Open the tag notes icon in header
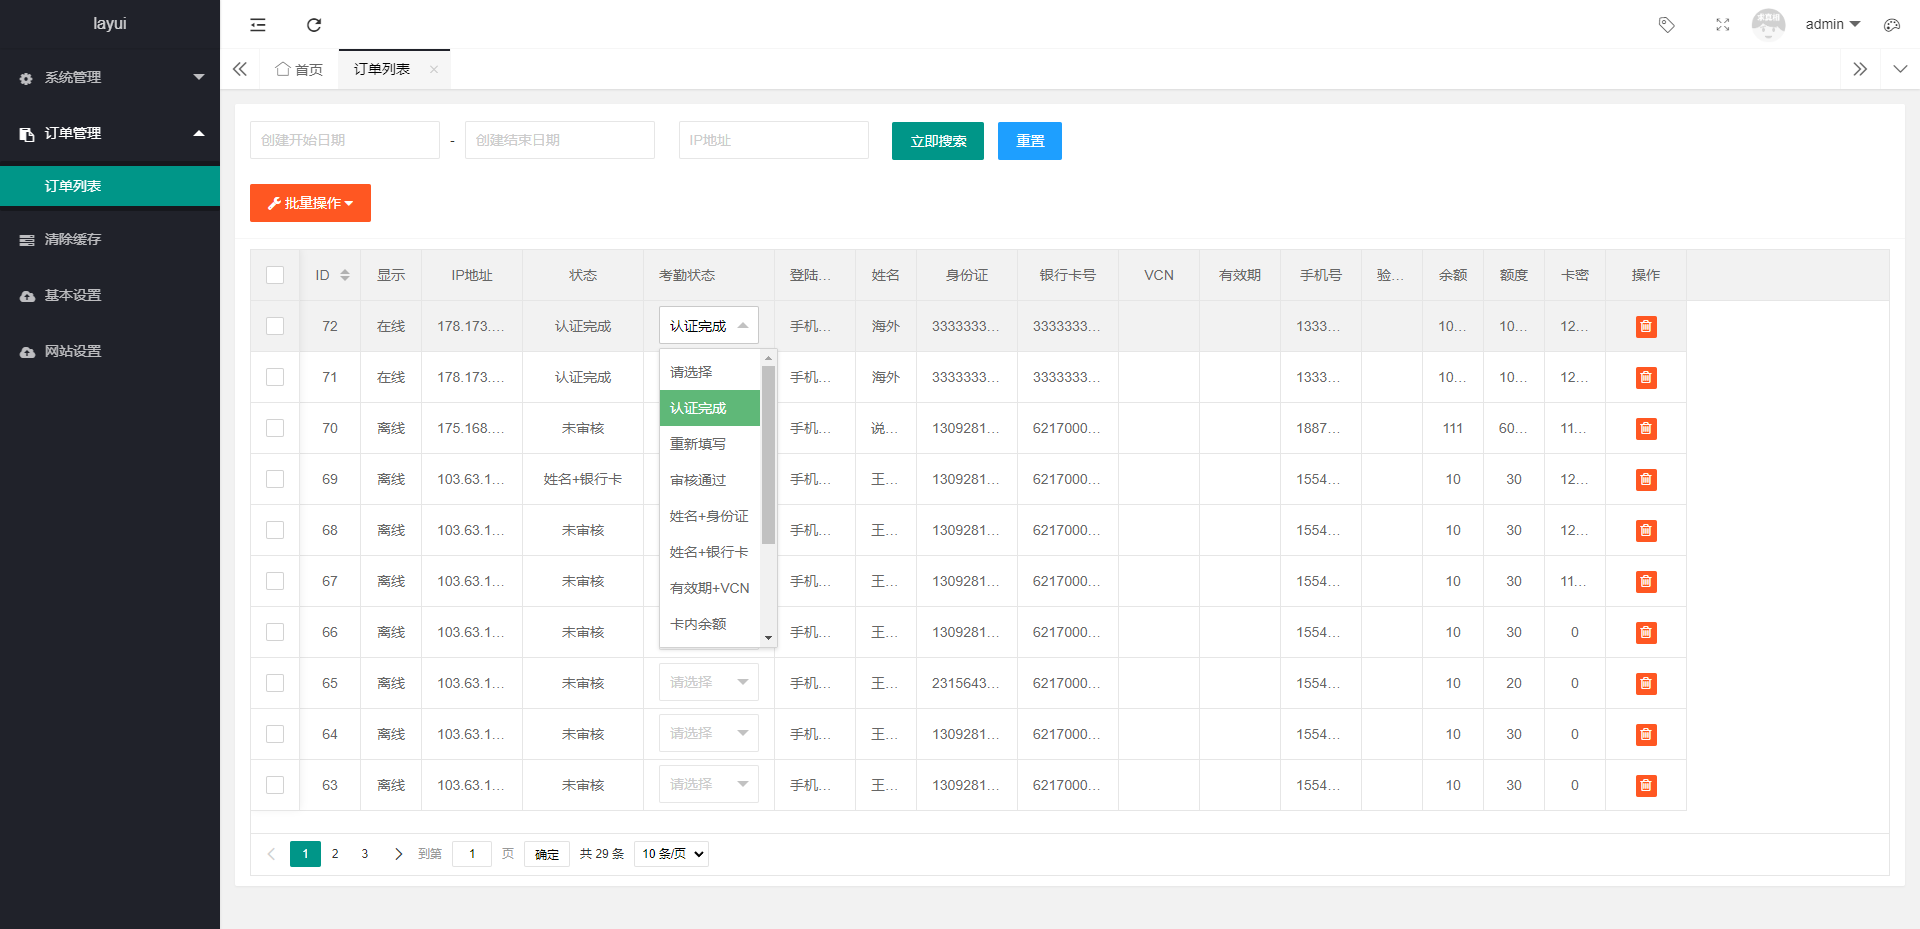1920x929 pixels. point(1666,25)
